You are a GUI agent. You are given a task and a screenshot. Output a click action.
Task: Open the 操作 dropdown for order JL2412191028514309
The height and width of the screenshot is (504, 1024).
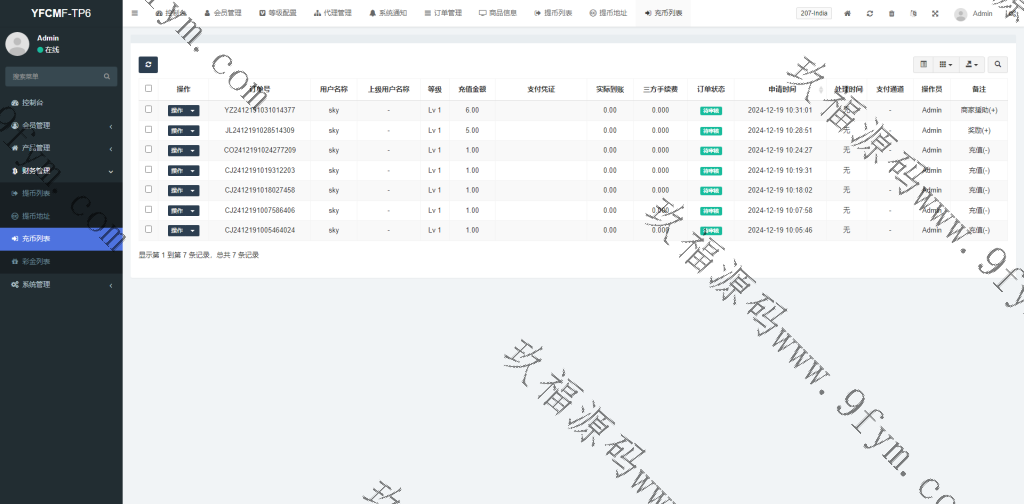point(183,130)
